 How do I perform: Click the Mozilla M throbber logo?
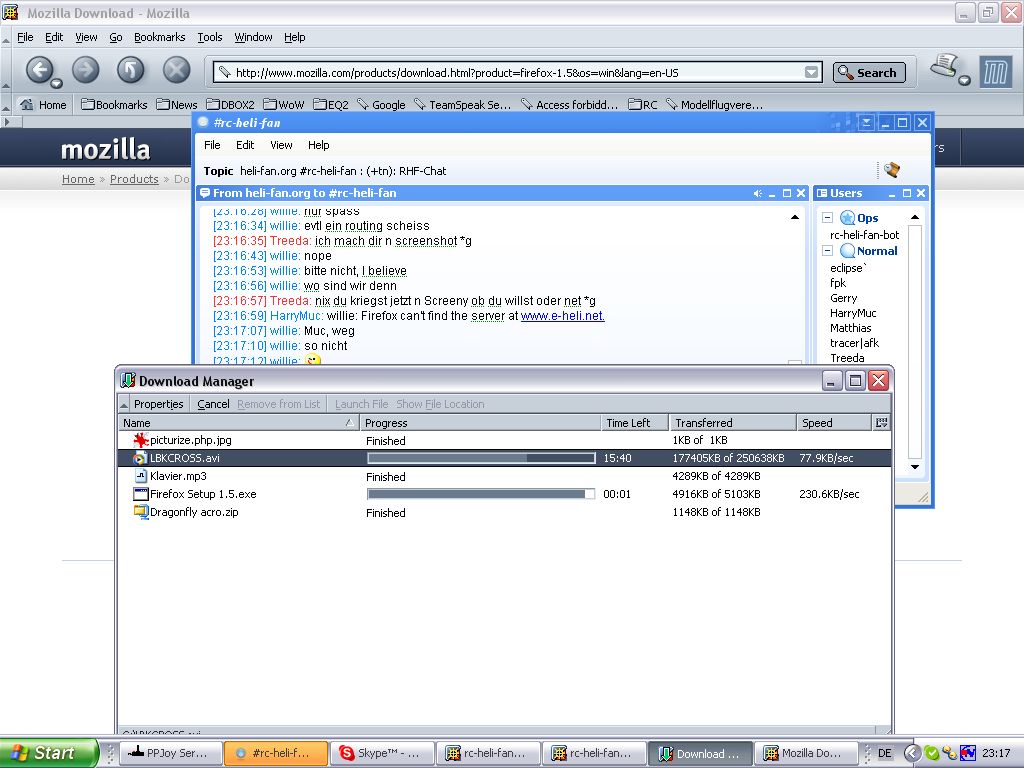[x=995, y=71]
